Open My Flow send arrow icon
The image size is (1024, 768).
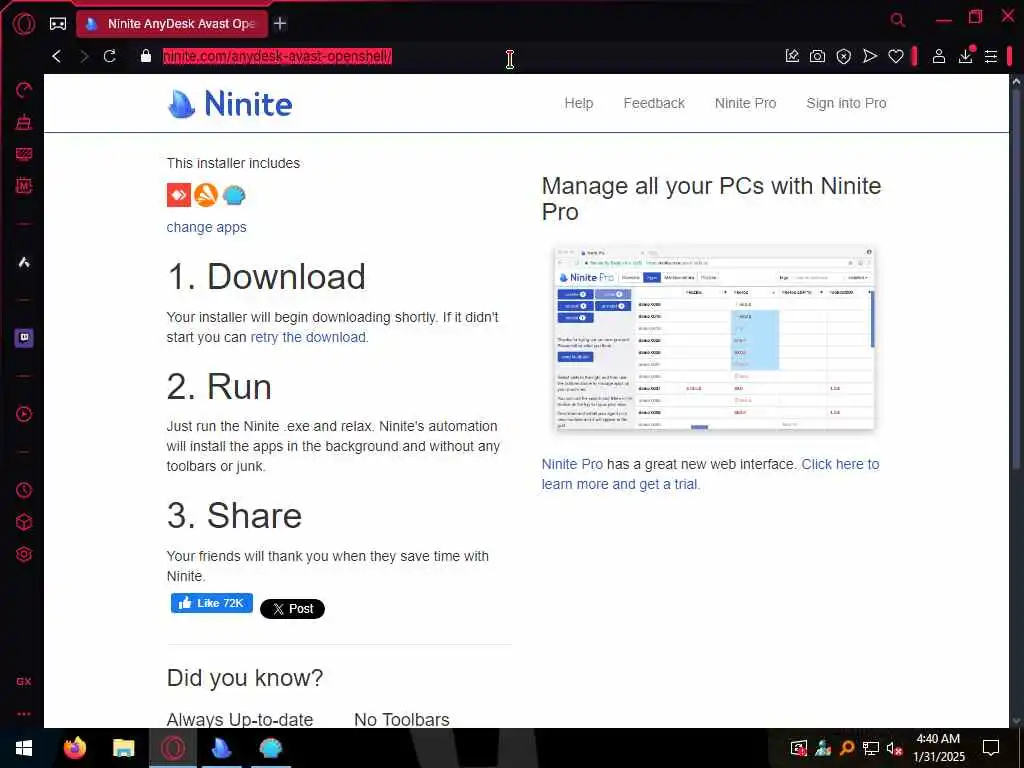click(x=869, y=56)
